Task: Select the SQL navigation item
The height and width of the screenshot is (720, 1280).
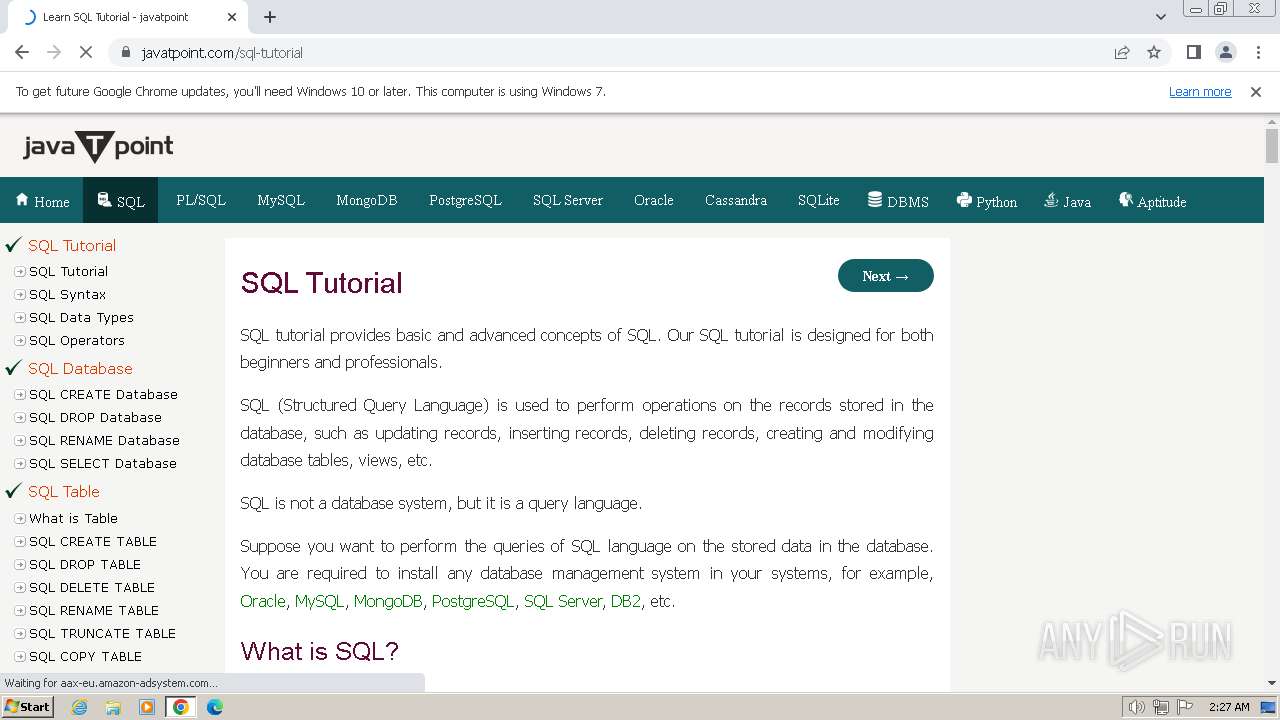Action: [x=121, y=201]
